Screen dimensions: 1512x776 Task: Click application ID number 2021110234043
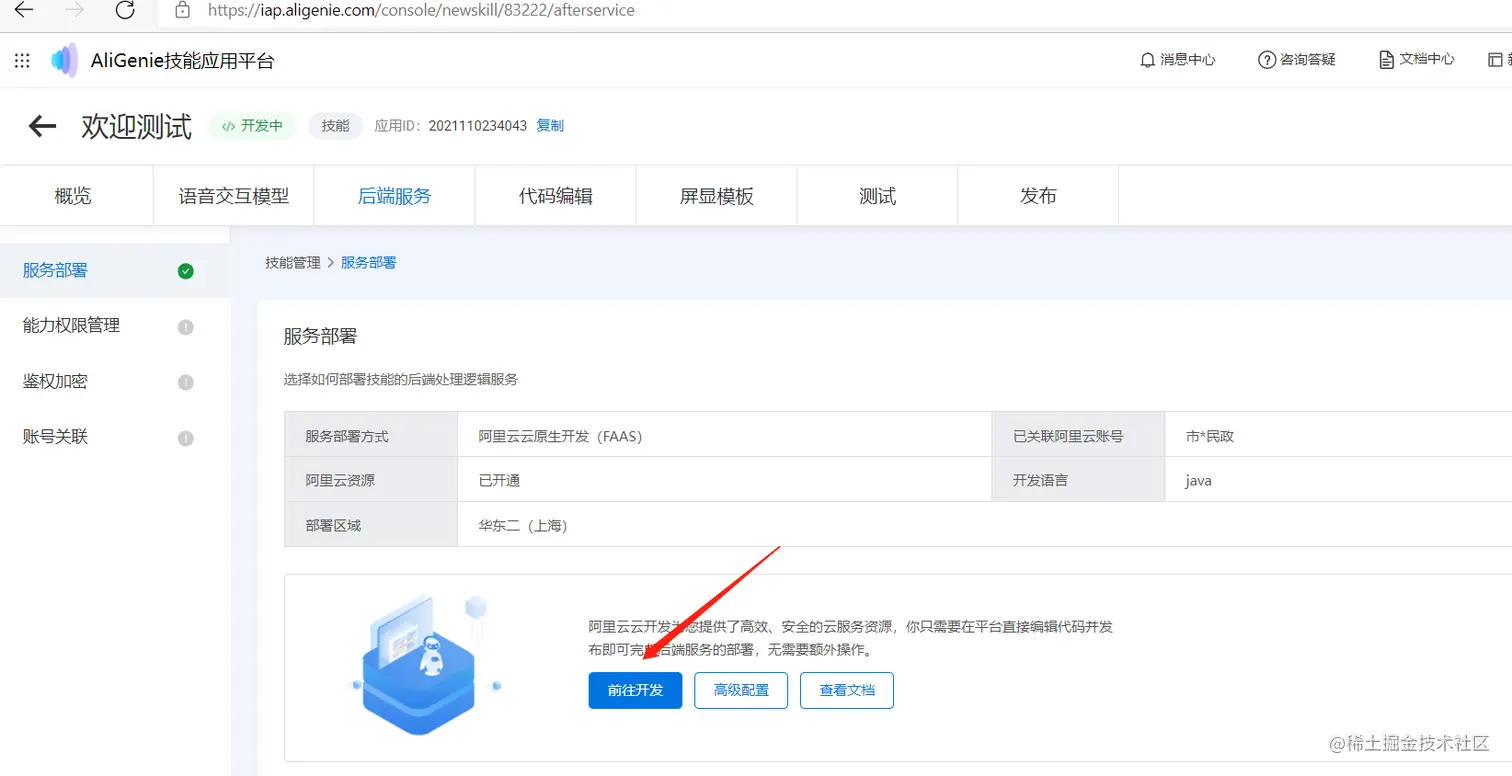[478, 126]
